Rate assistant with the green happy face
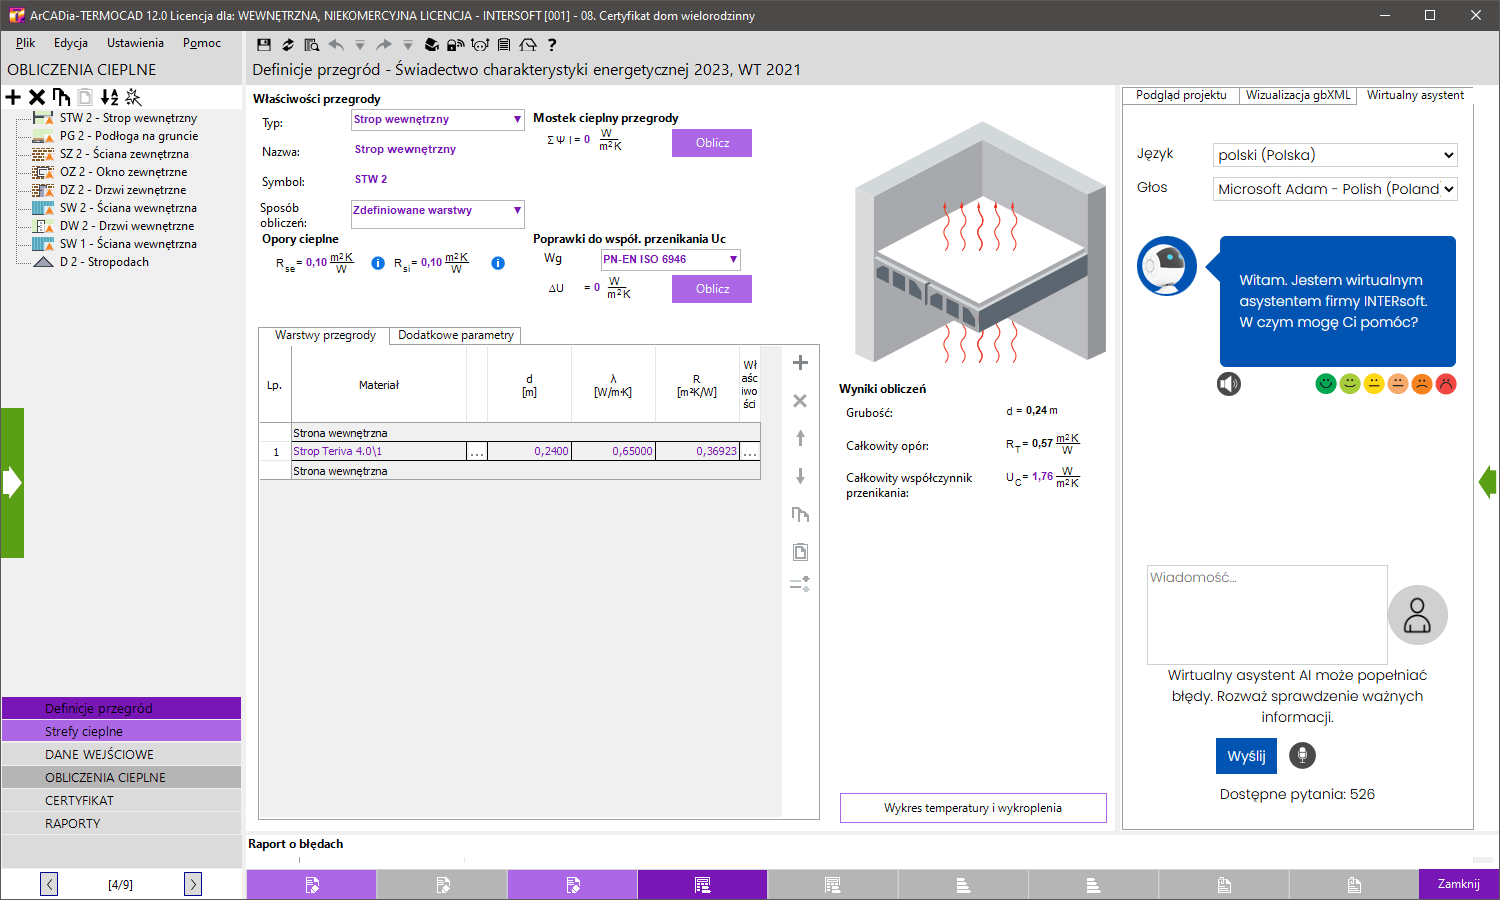This screenshot has width=1500, height=900. 1325,383
